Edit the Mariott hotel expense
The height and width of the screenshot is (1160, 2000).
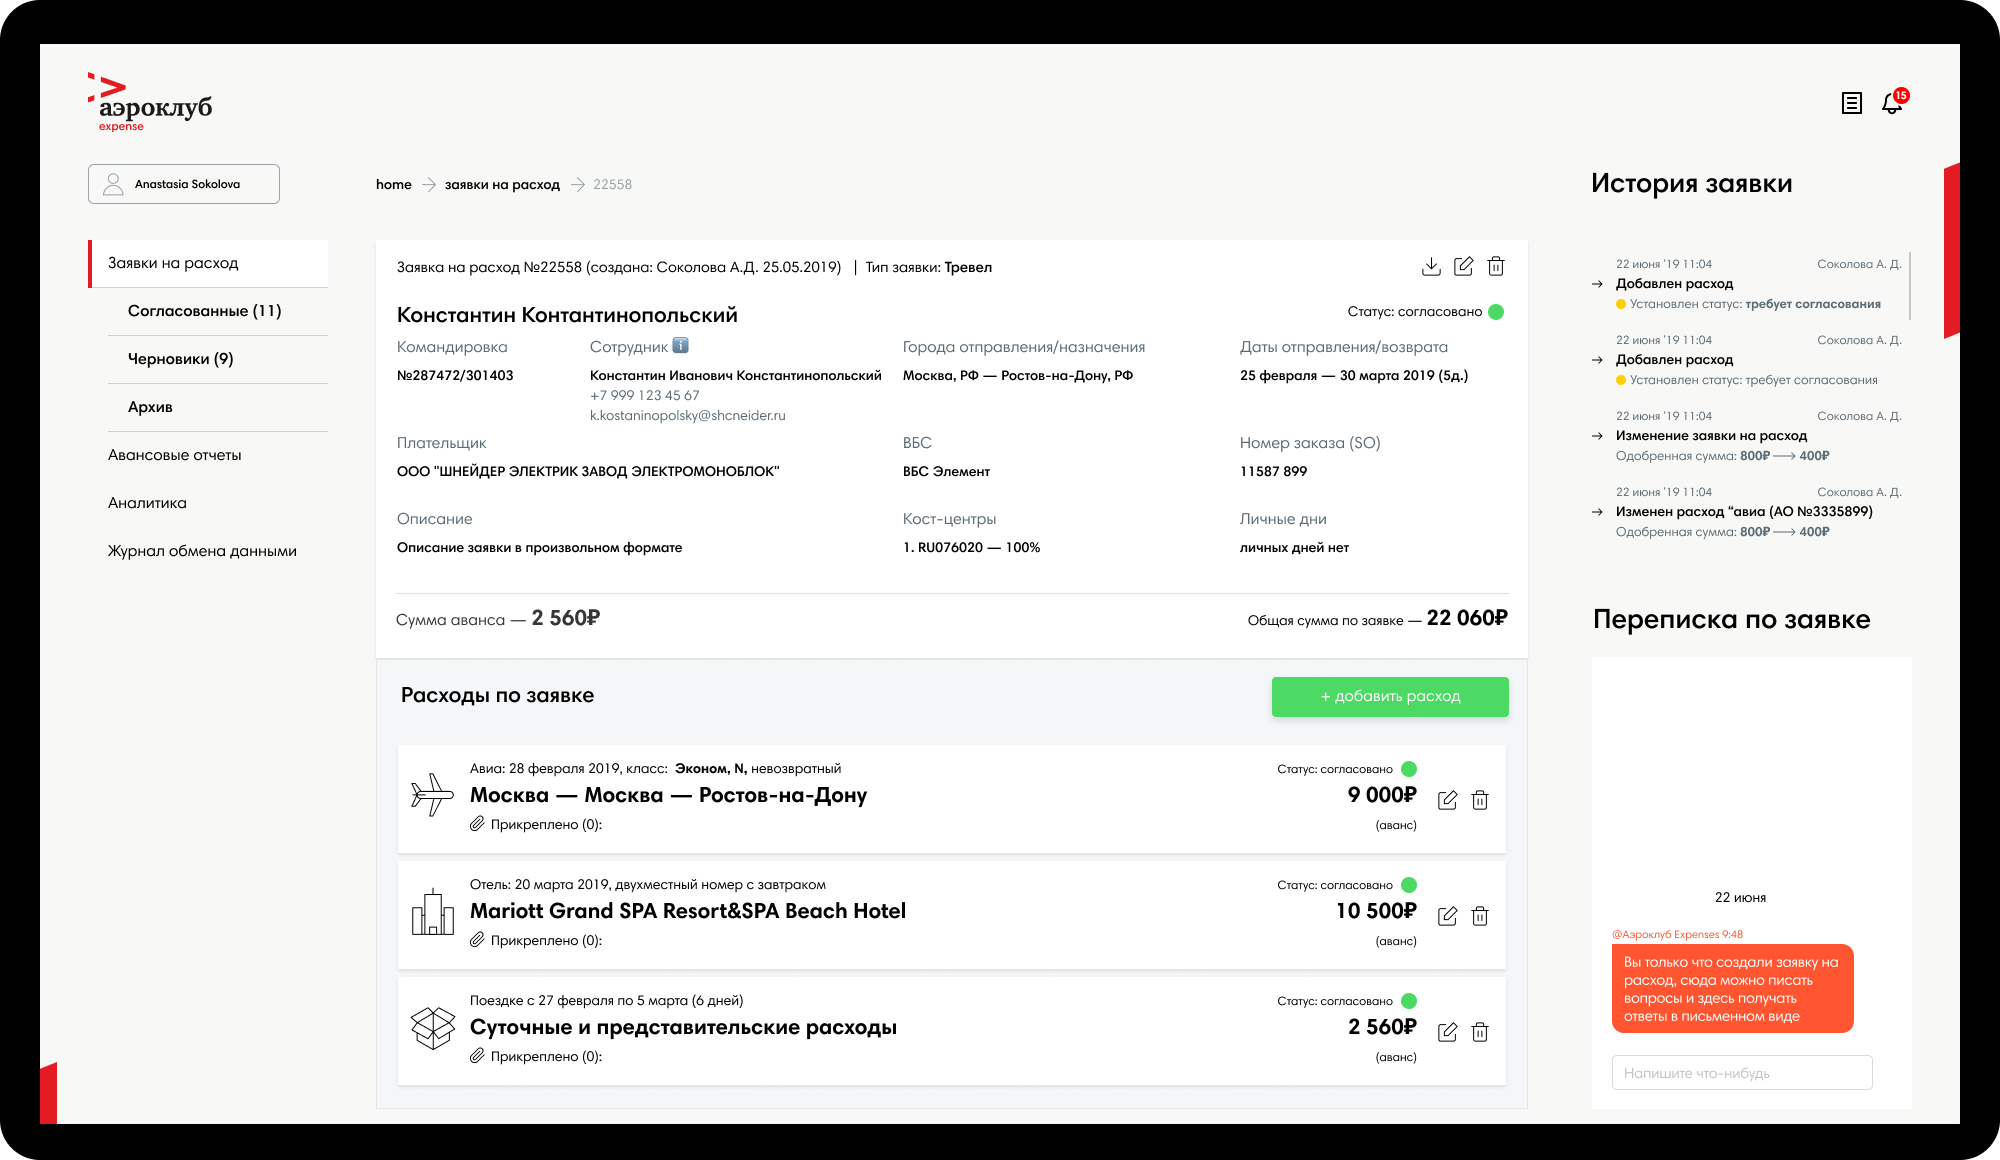click(x=1447, y=916)
